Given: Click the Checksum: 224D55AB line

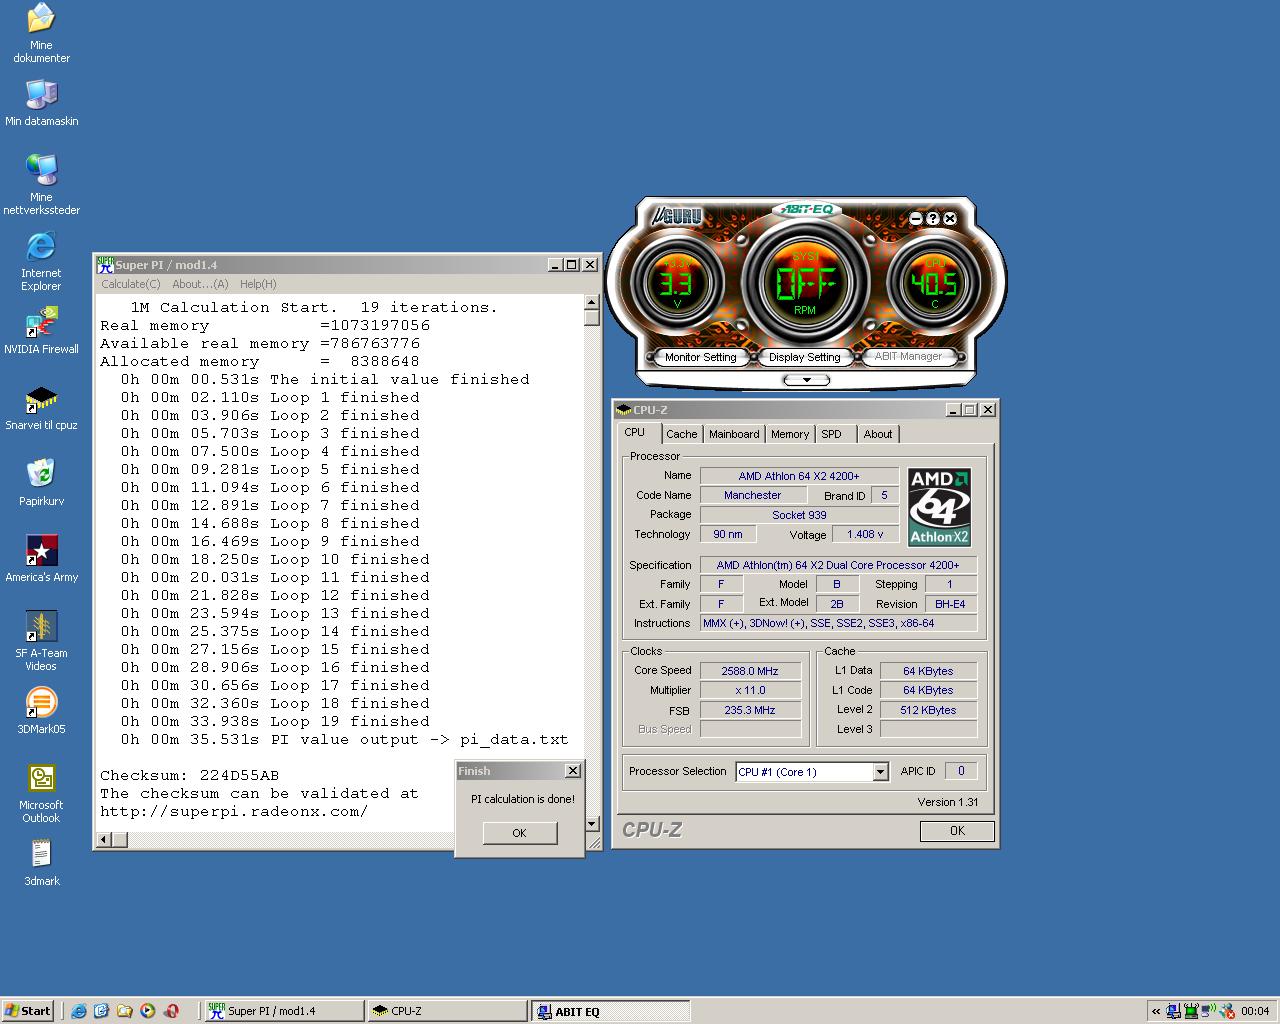Looking at the screenshot, I should [190, 775].
